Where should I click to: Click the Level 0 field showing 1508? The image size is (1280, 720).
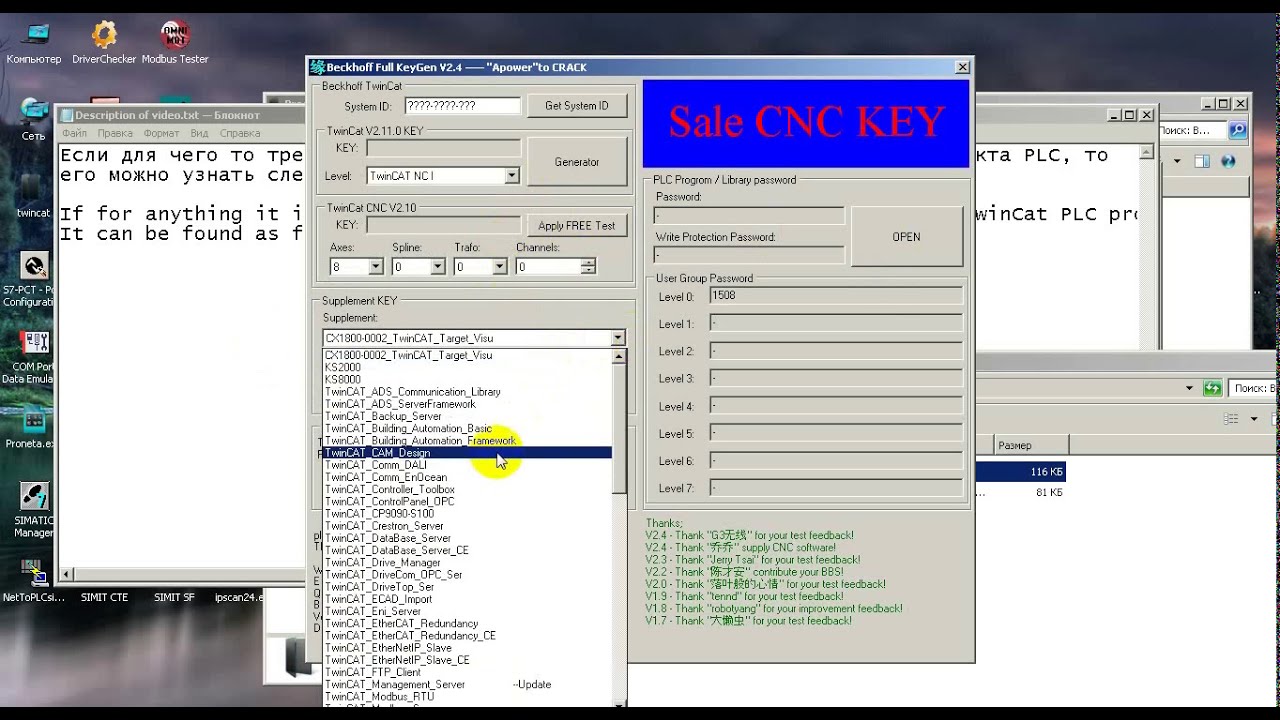pyautogui.click(x=836, y=296)
